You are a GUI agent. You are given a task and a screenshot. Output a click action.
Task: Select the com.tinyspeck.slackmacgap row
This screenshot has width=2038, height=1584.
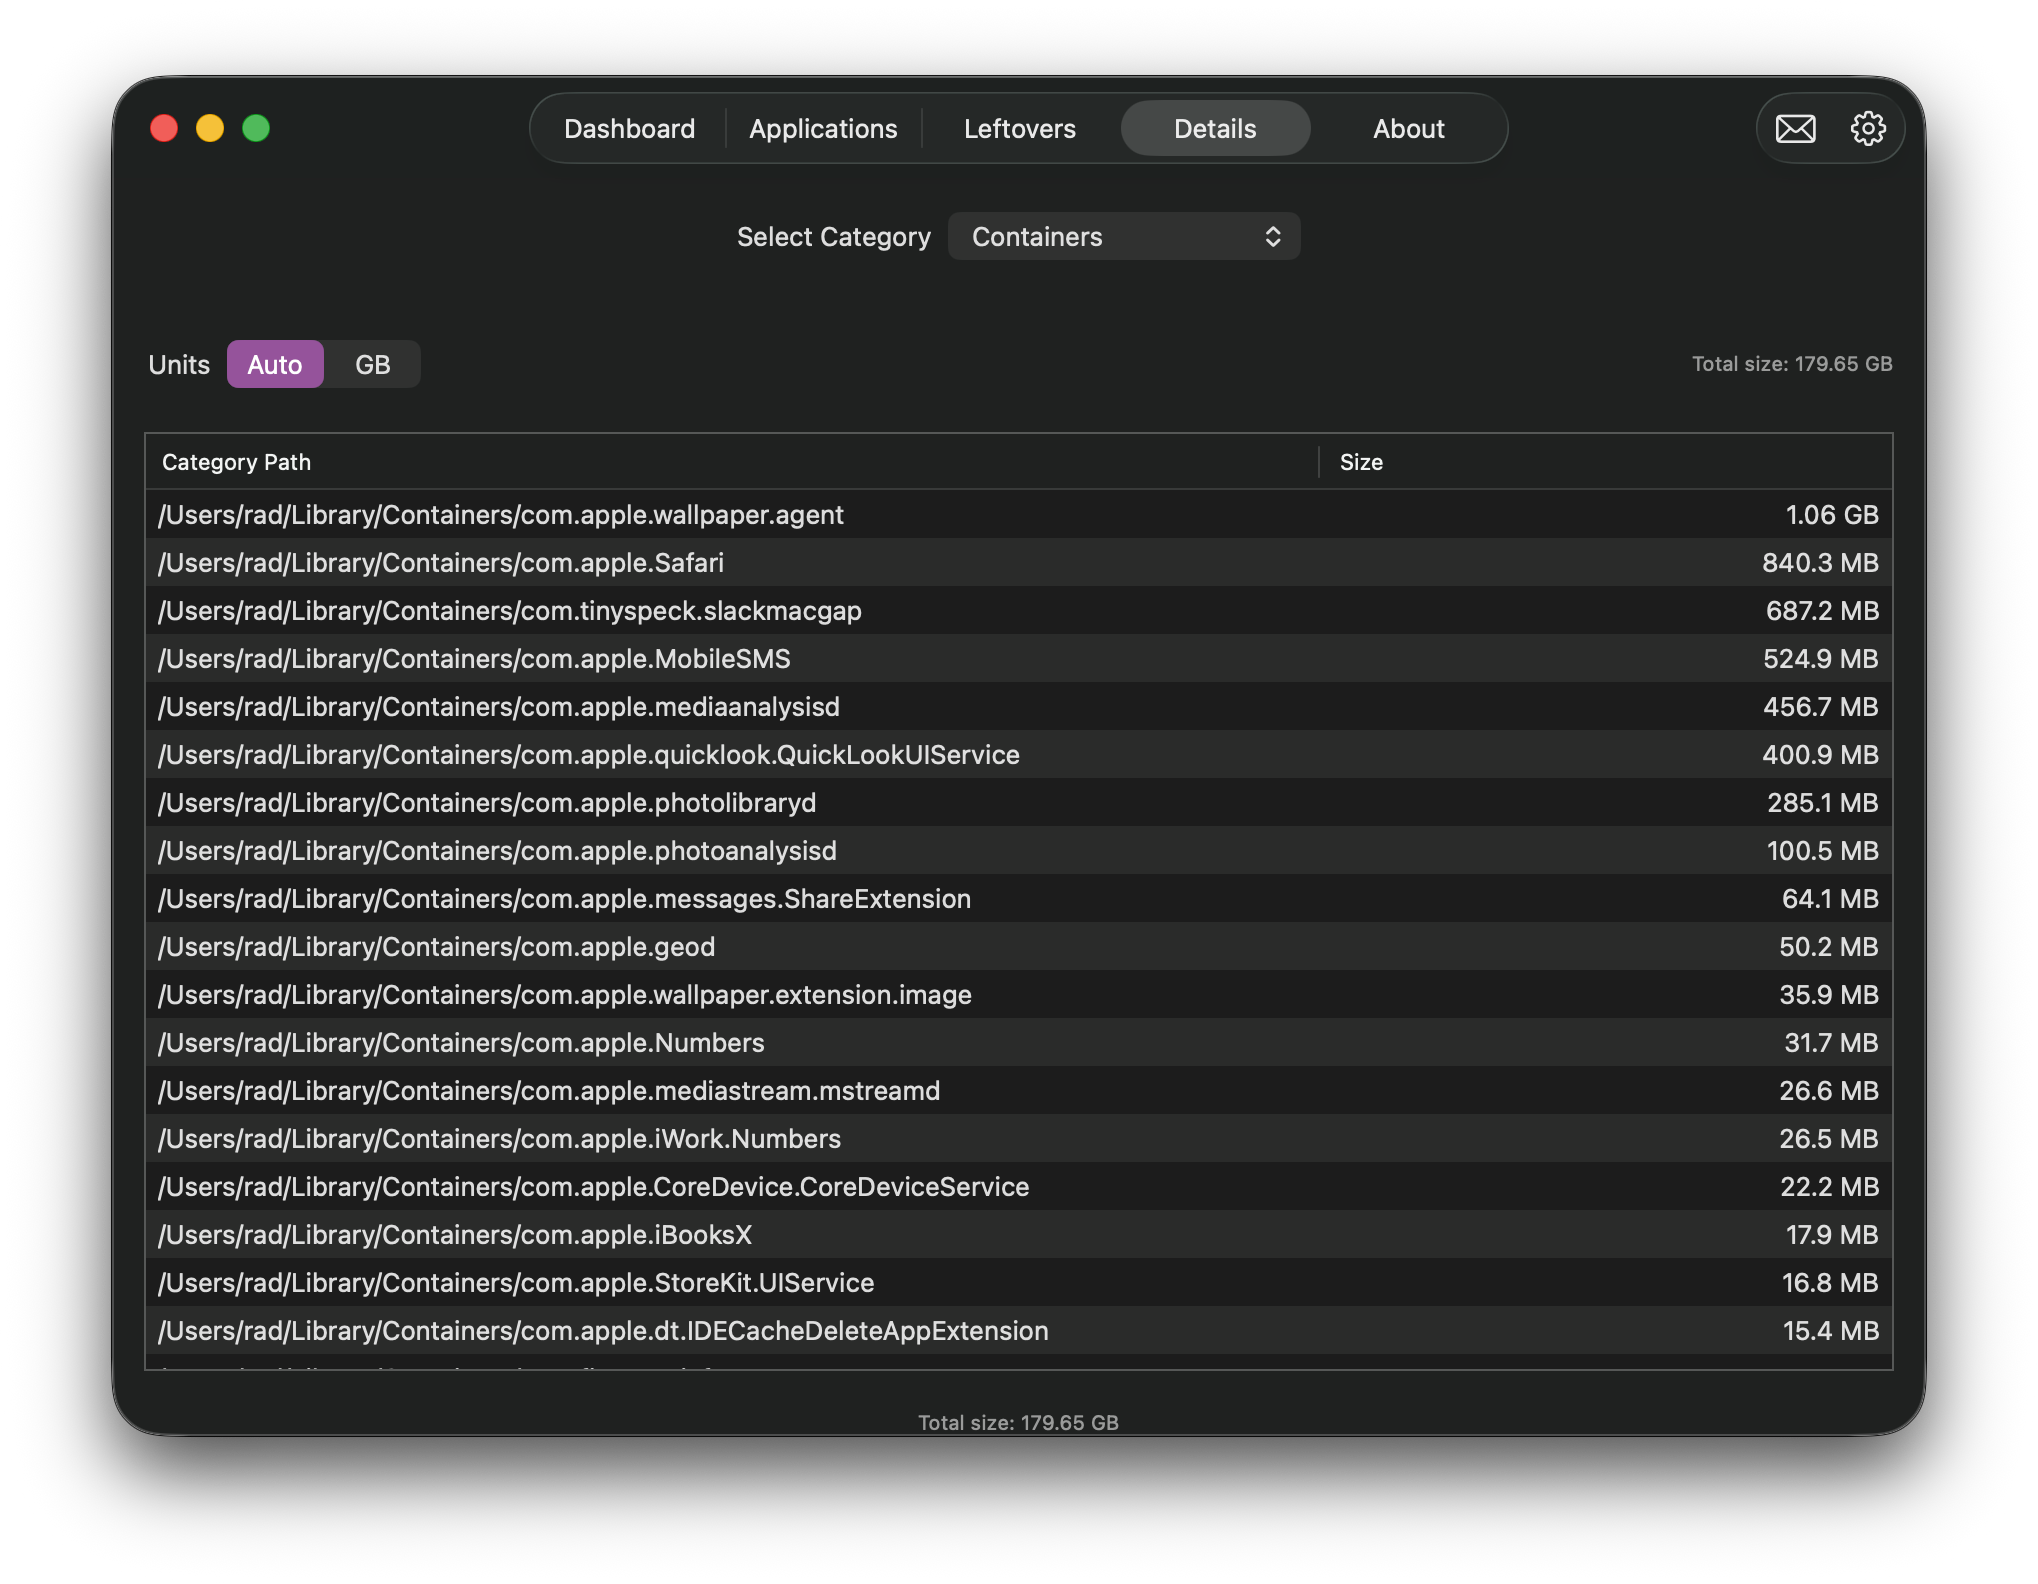click(1018, 611)
